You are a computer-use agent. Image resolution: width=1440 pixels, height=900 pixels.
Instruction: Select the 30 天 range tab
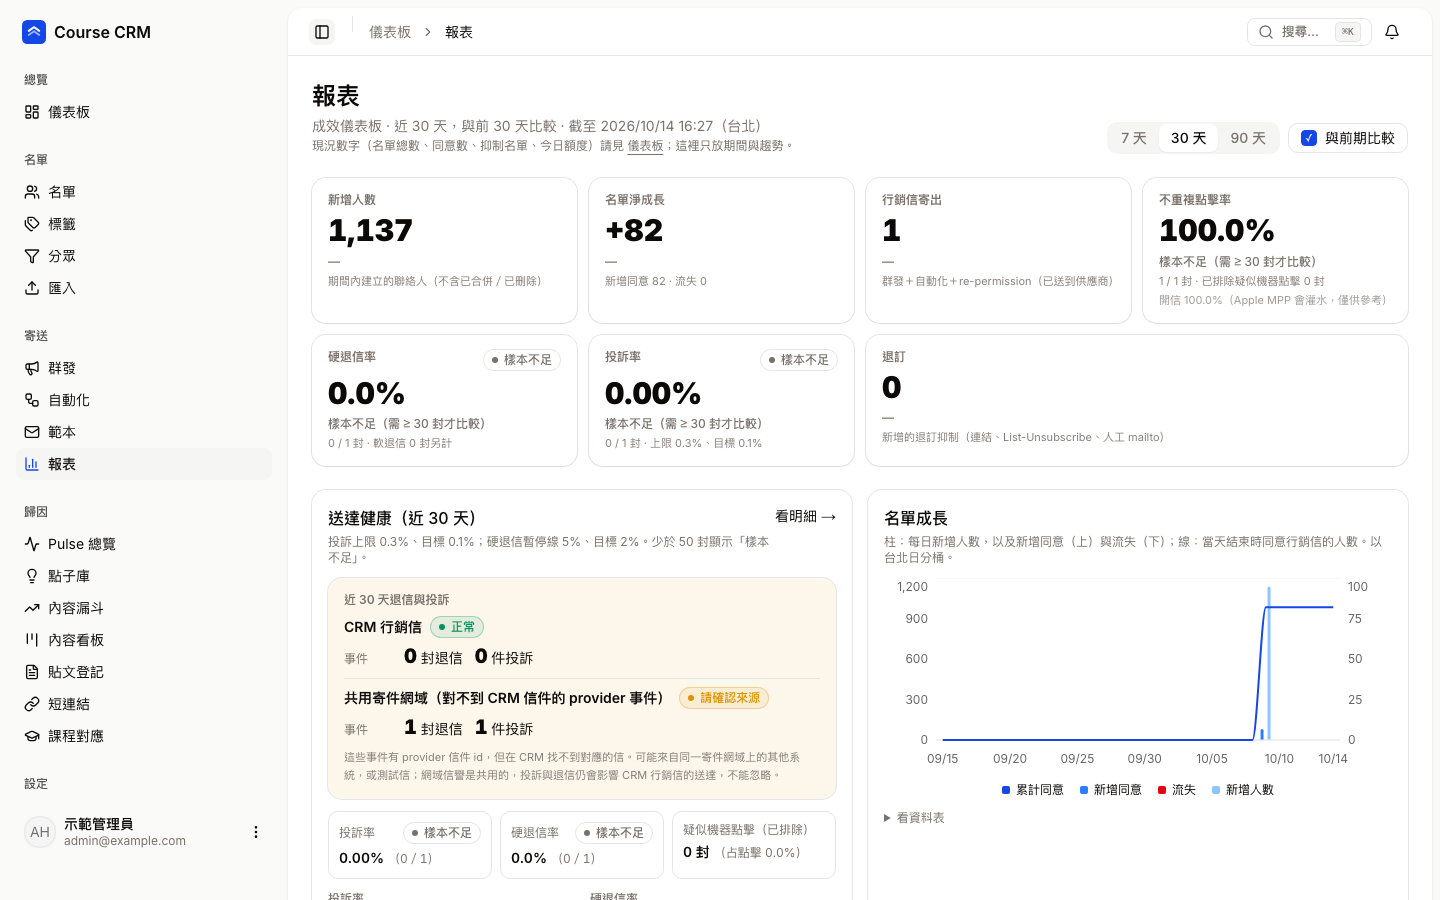1188,138
